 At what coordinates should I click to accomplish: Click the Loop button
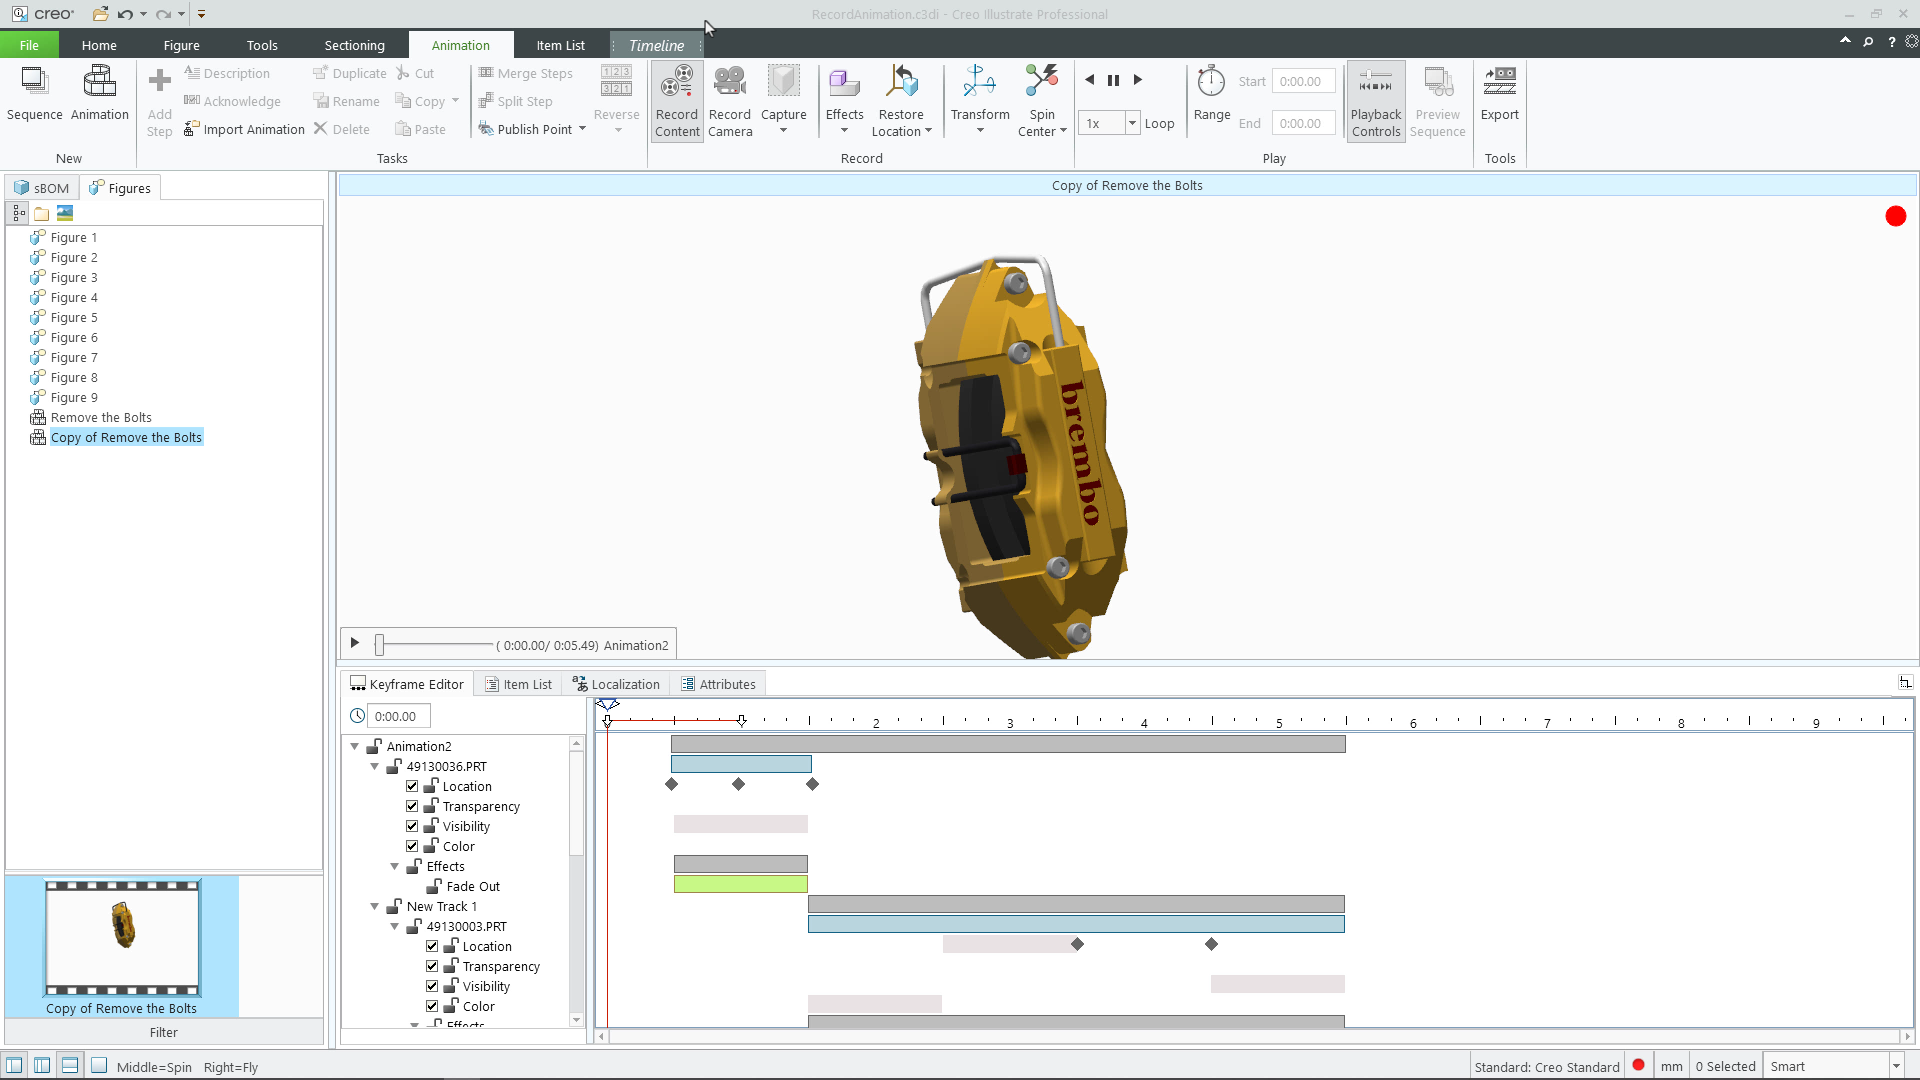coord(1159,123)
